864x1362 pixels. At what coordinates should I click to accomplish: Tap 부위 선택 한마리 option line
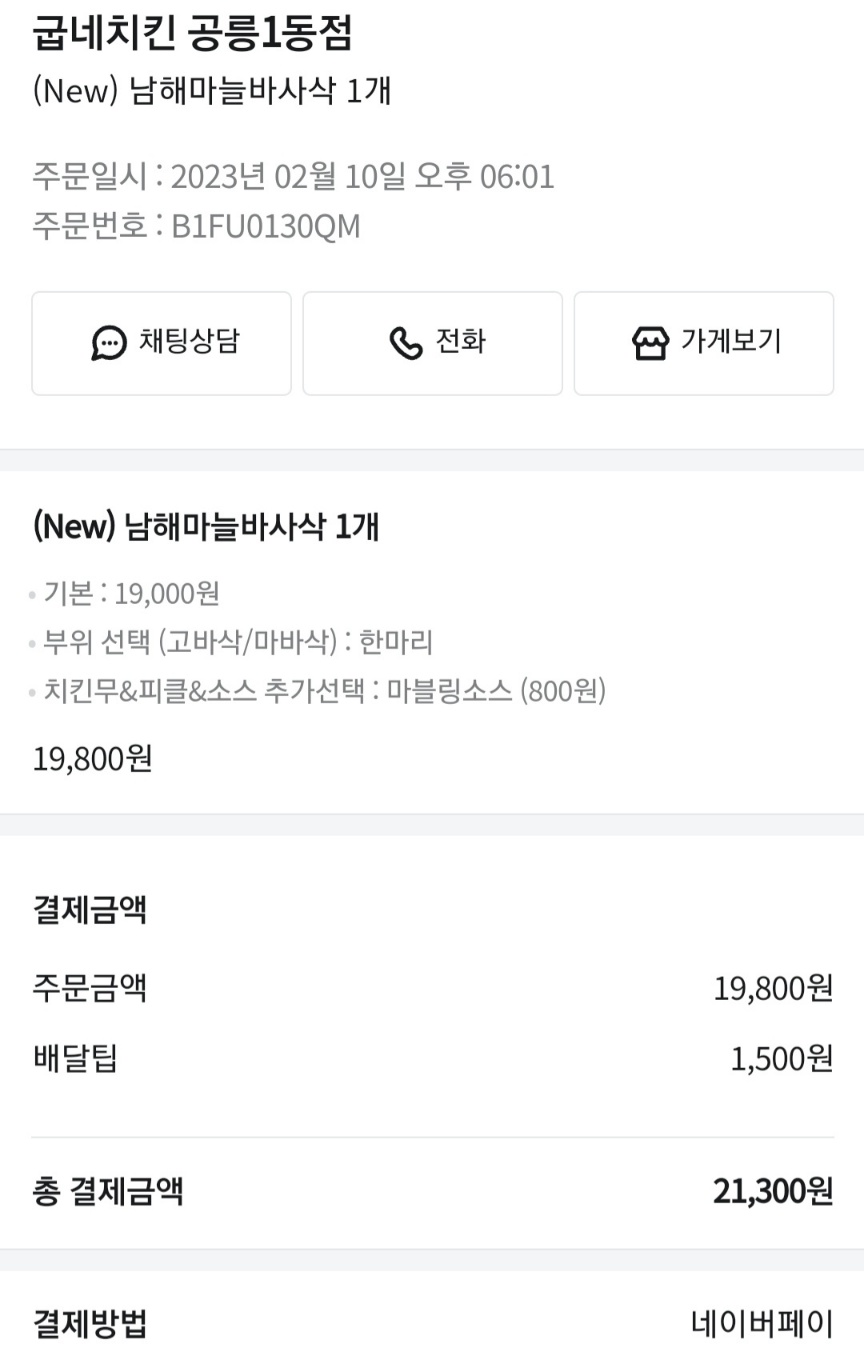tap(237, 642)
